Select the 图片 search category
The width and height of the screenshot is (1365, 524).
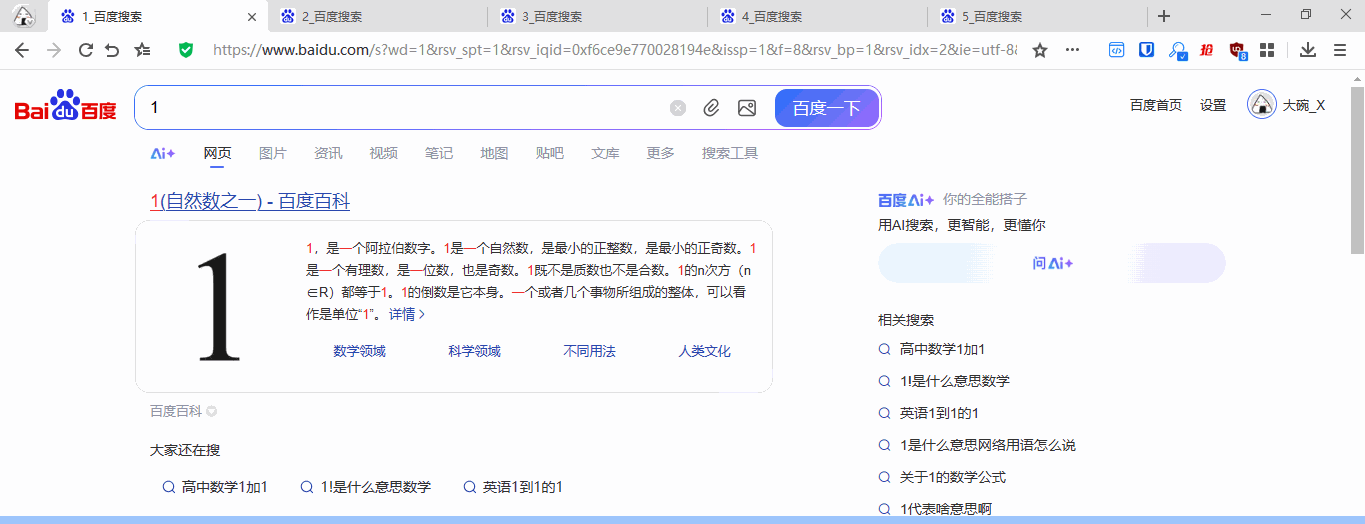click(x=273, y=153)
